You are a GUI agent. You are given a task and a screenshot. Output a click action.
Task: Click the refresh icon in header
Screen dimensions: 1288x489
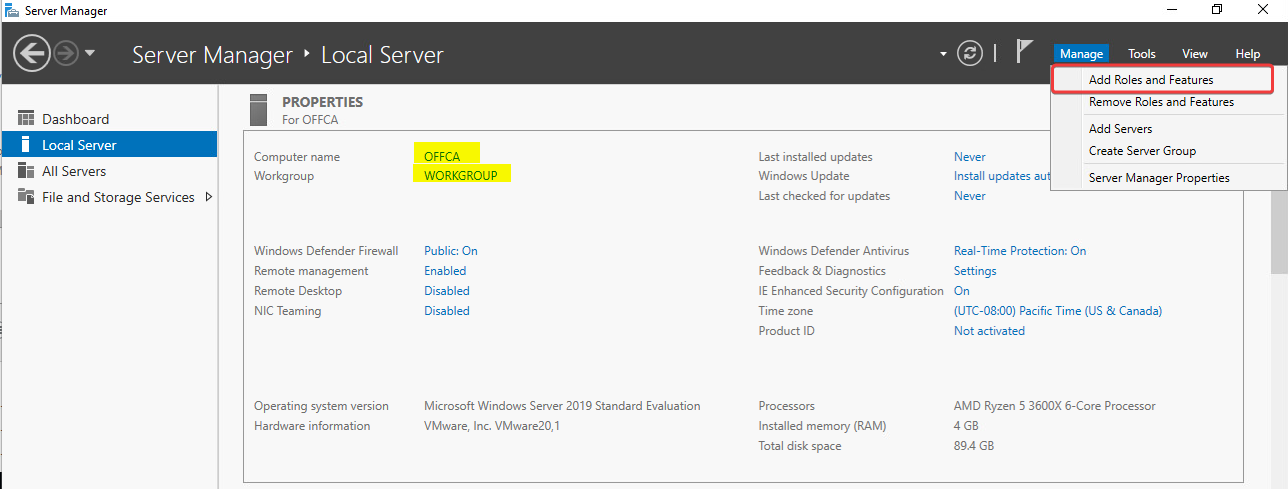click(x=969, y=53)
